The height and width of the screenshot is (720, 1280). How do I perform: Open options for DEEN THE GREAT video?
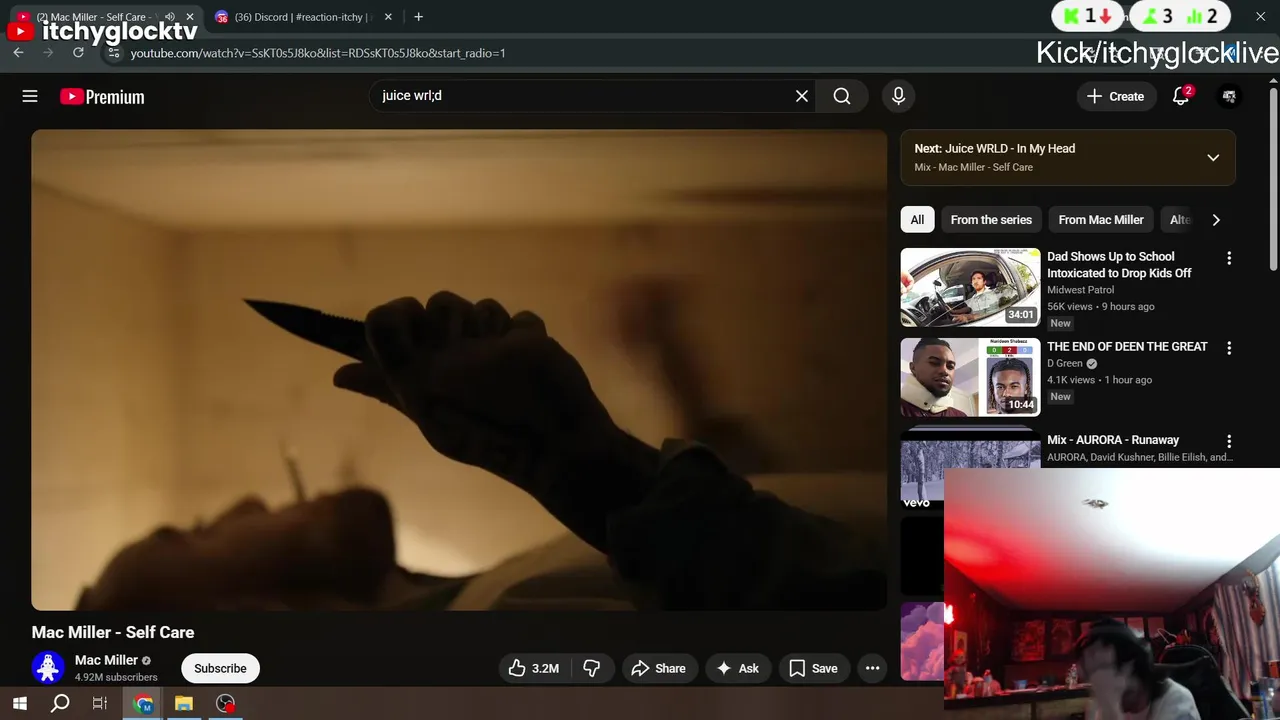[x=1229, y=348]
